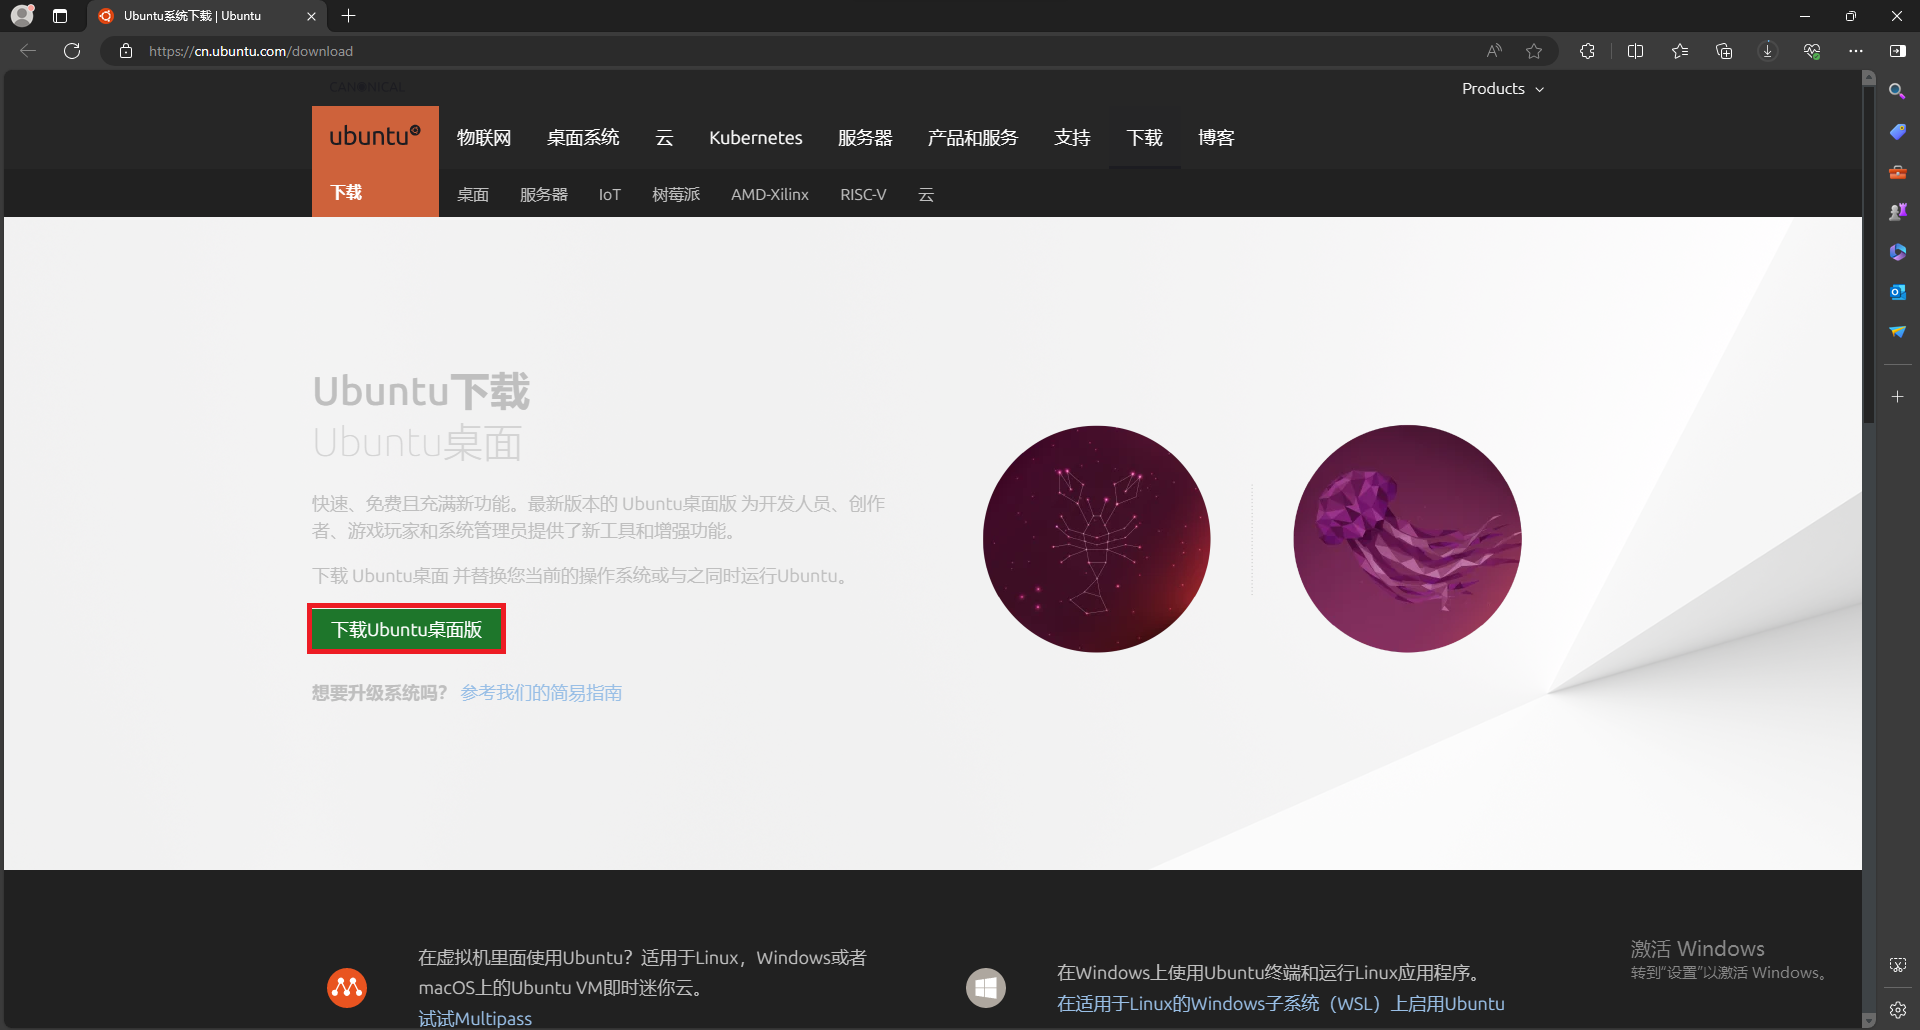Click the 下载 section label in subnav

(347, 193)
